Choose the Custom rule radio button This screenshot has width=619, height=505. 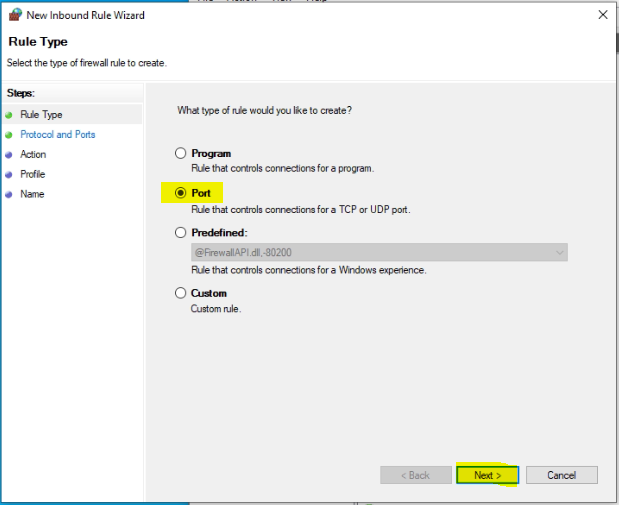tap(180, 293)
